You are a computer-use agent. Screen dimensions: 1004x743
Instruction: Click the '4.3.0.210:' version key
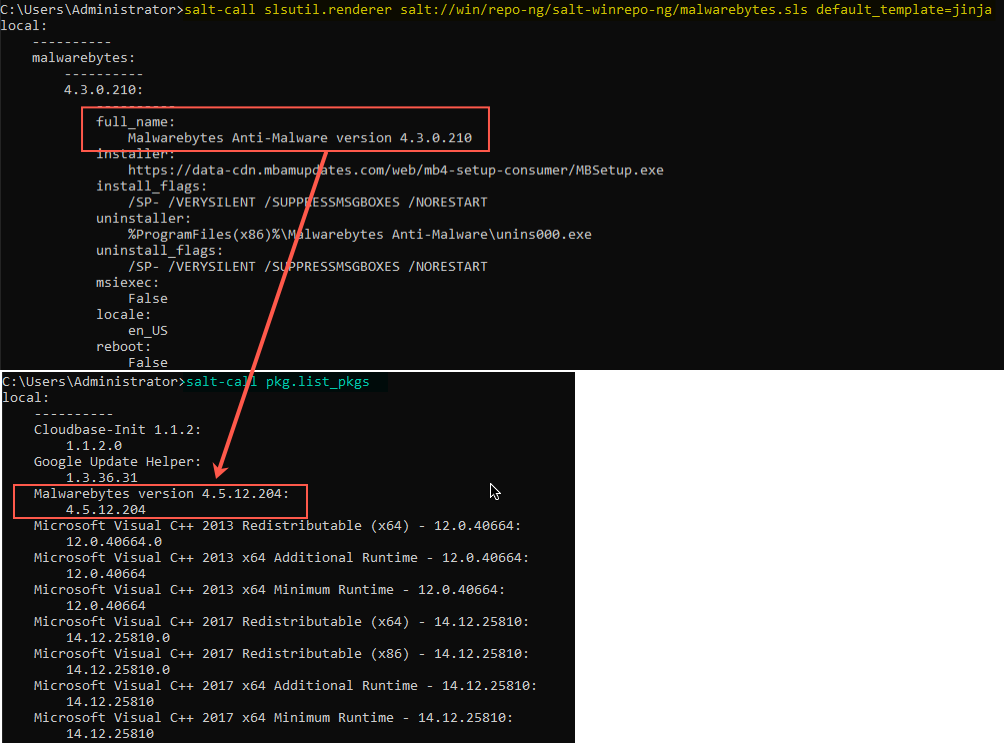pyautogui.click(x=103, y=90)
